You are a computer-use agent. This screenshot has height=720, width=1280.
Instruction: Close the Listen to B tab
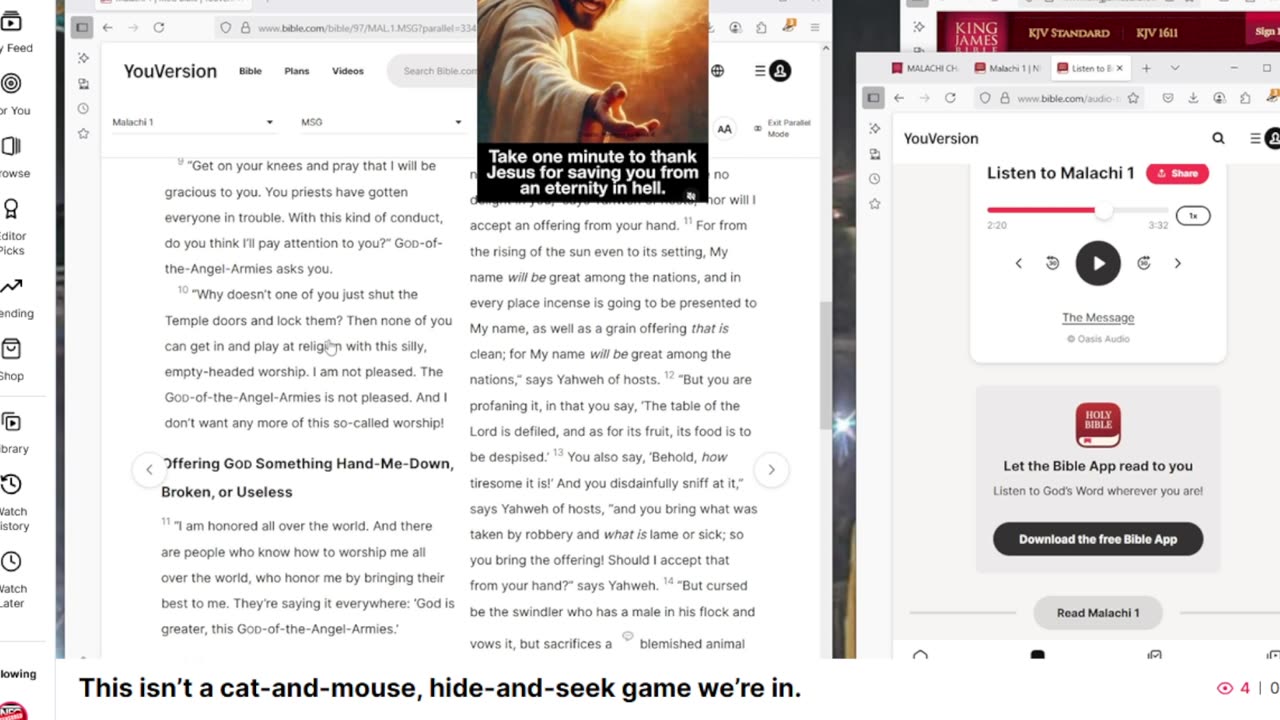click(1120, 68)
